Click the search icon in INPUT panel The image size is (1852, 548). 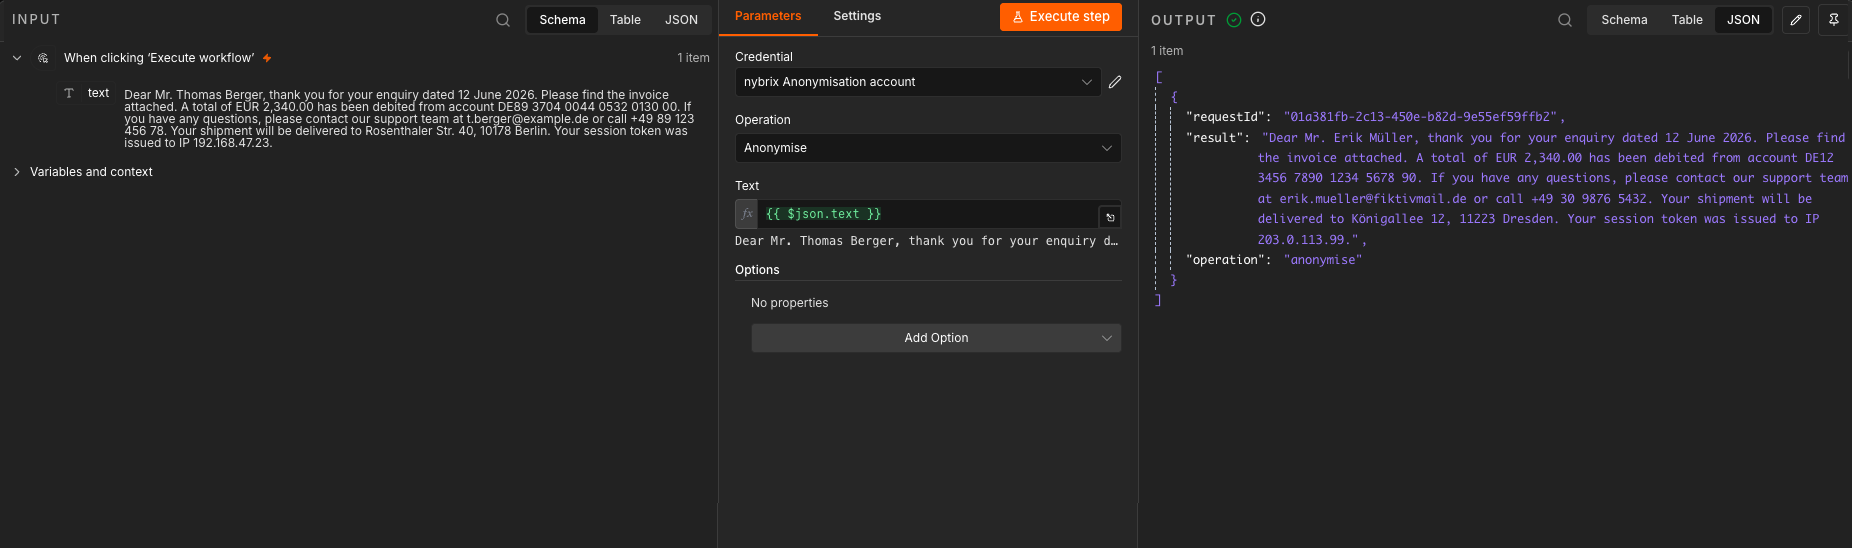[x=503, y=20]
